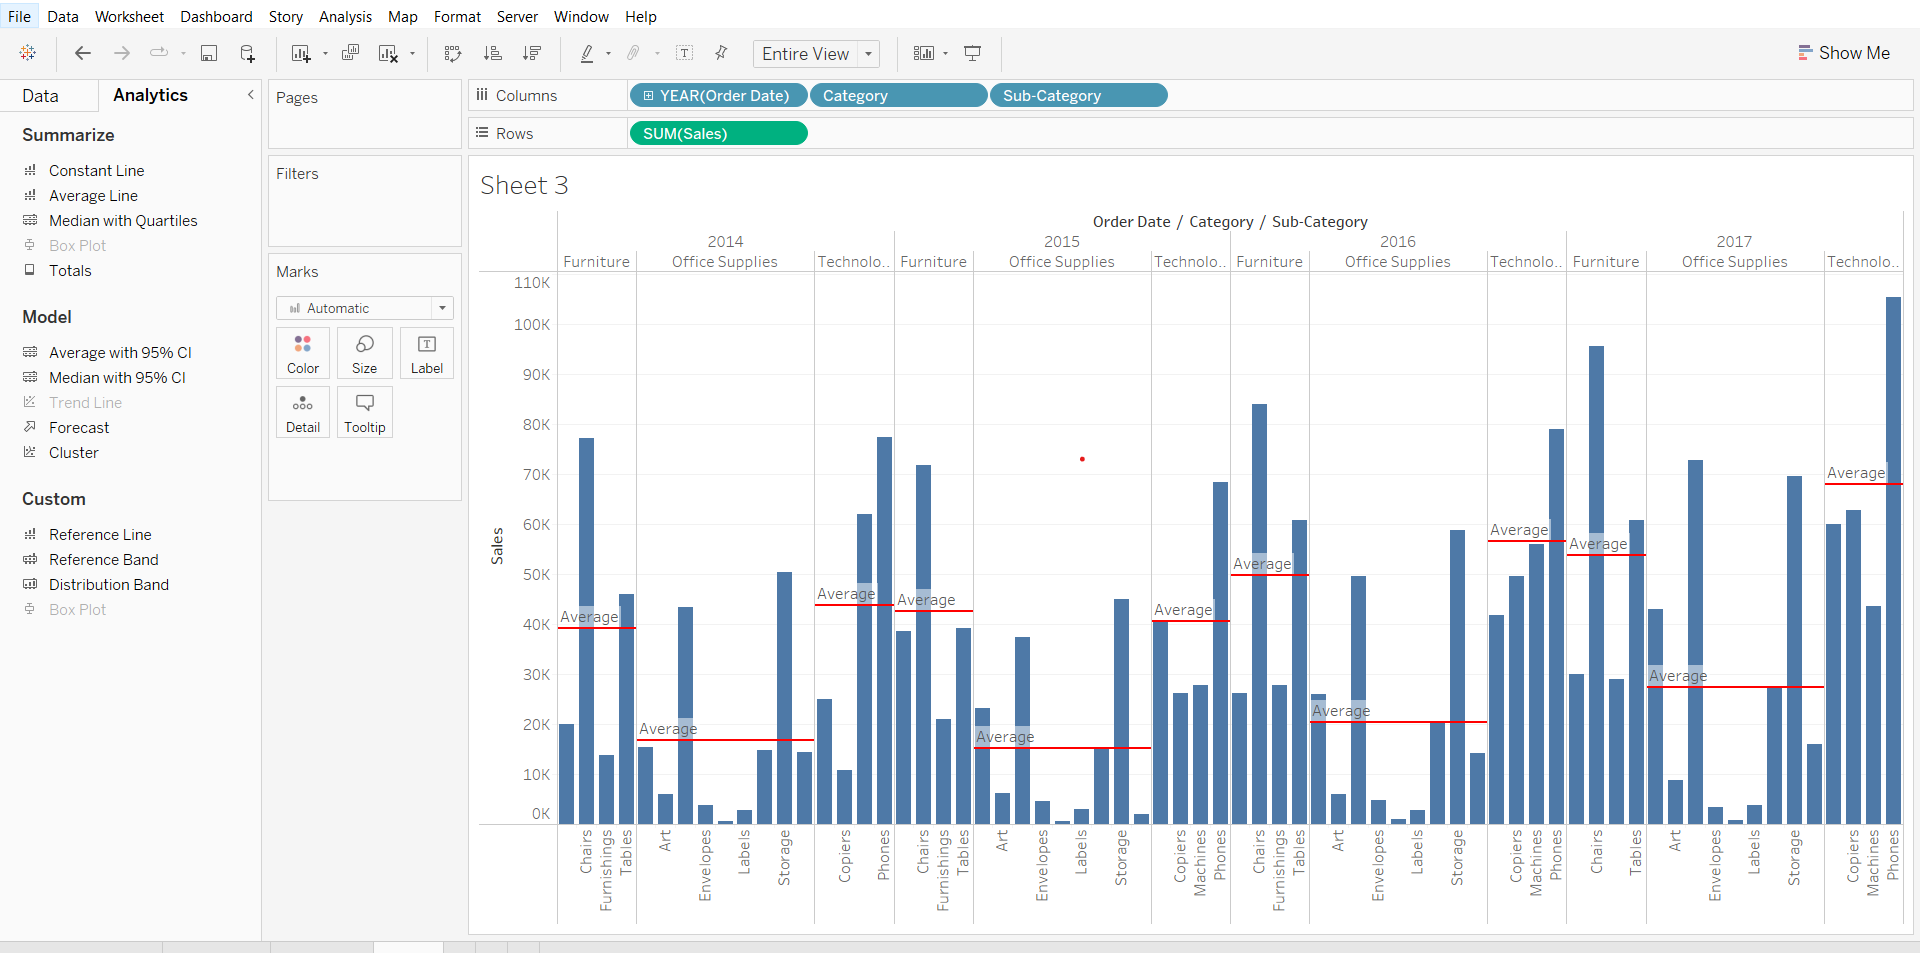The width and height of the screenshot is (1920, 953).
Task: Save the workbook with the disk icon
Action: [x=209, y=53]
